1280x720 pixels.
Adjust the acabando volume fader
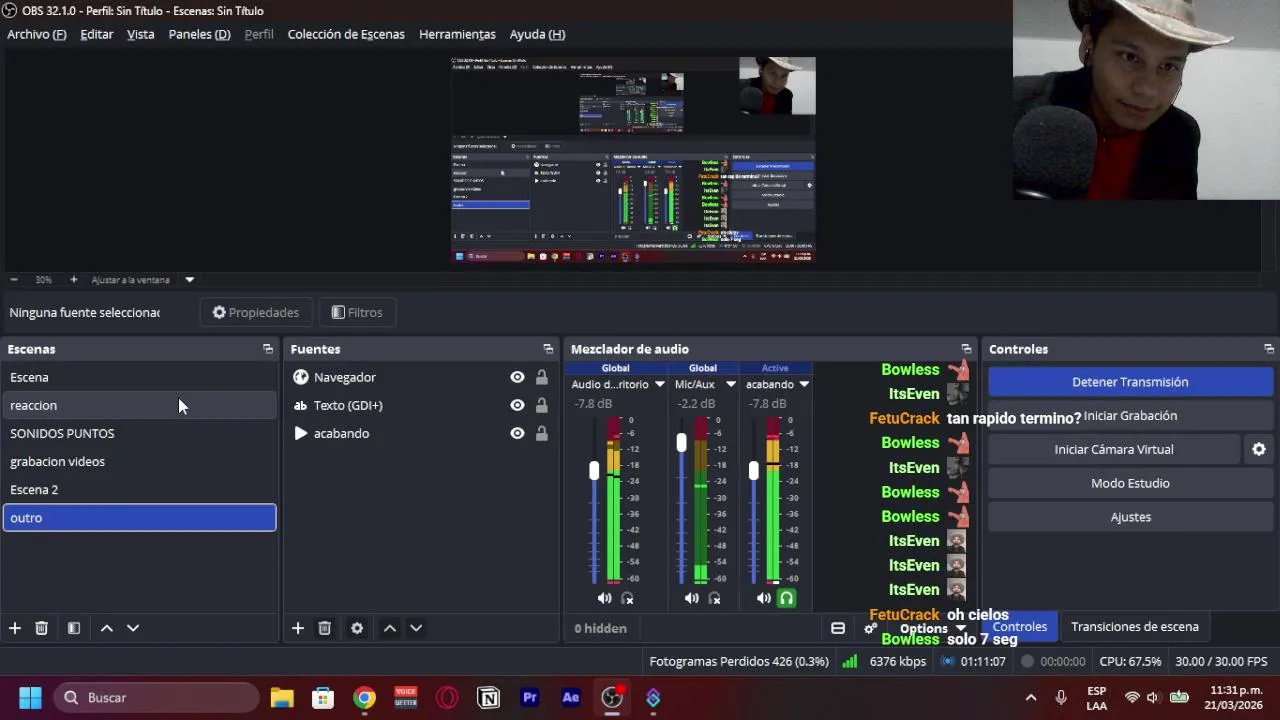[753, 470]
